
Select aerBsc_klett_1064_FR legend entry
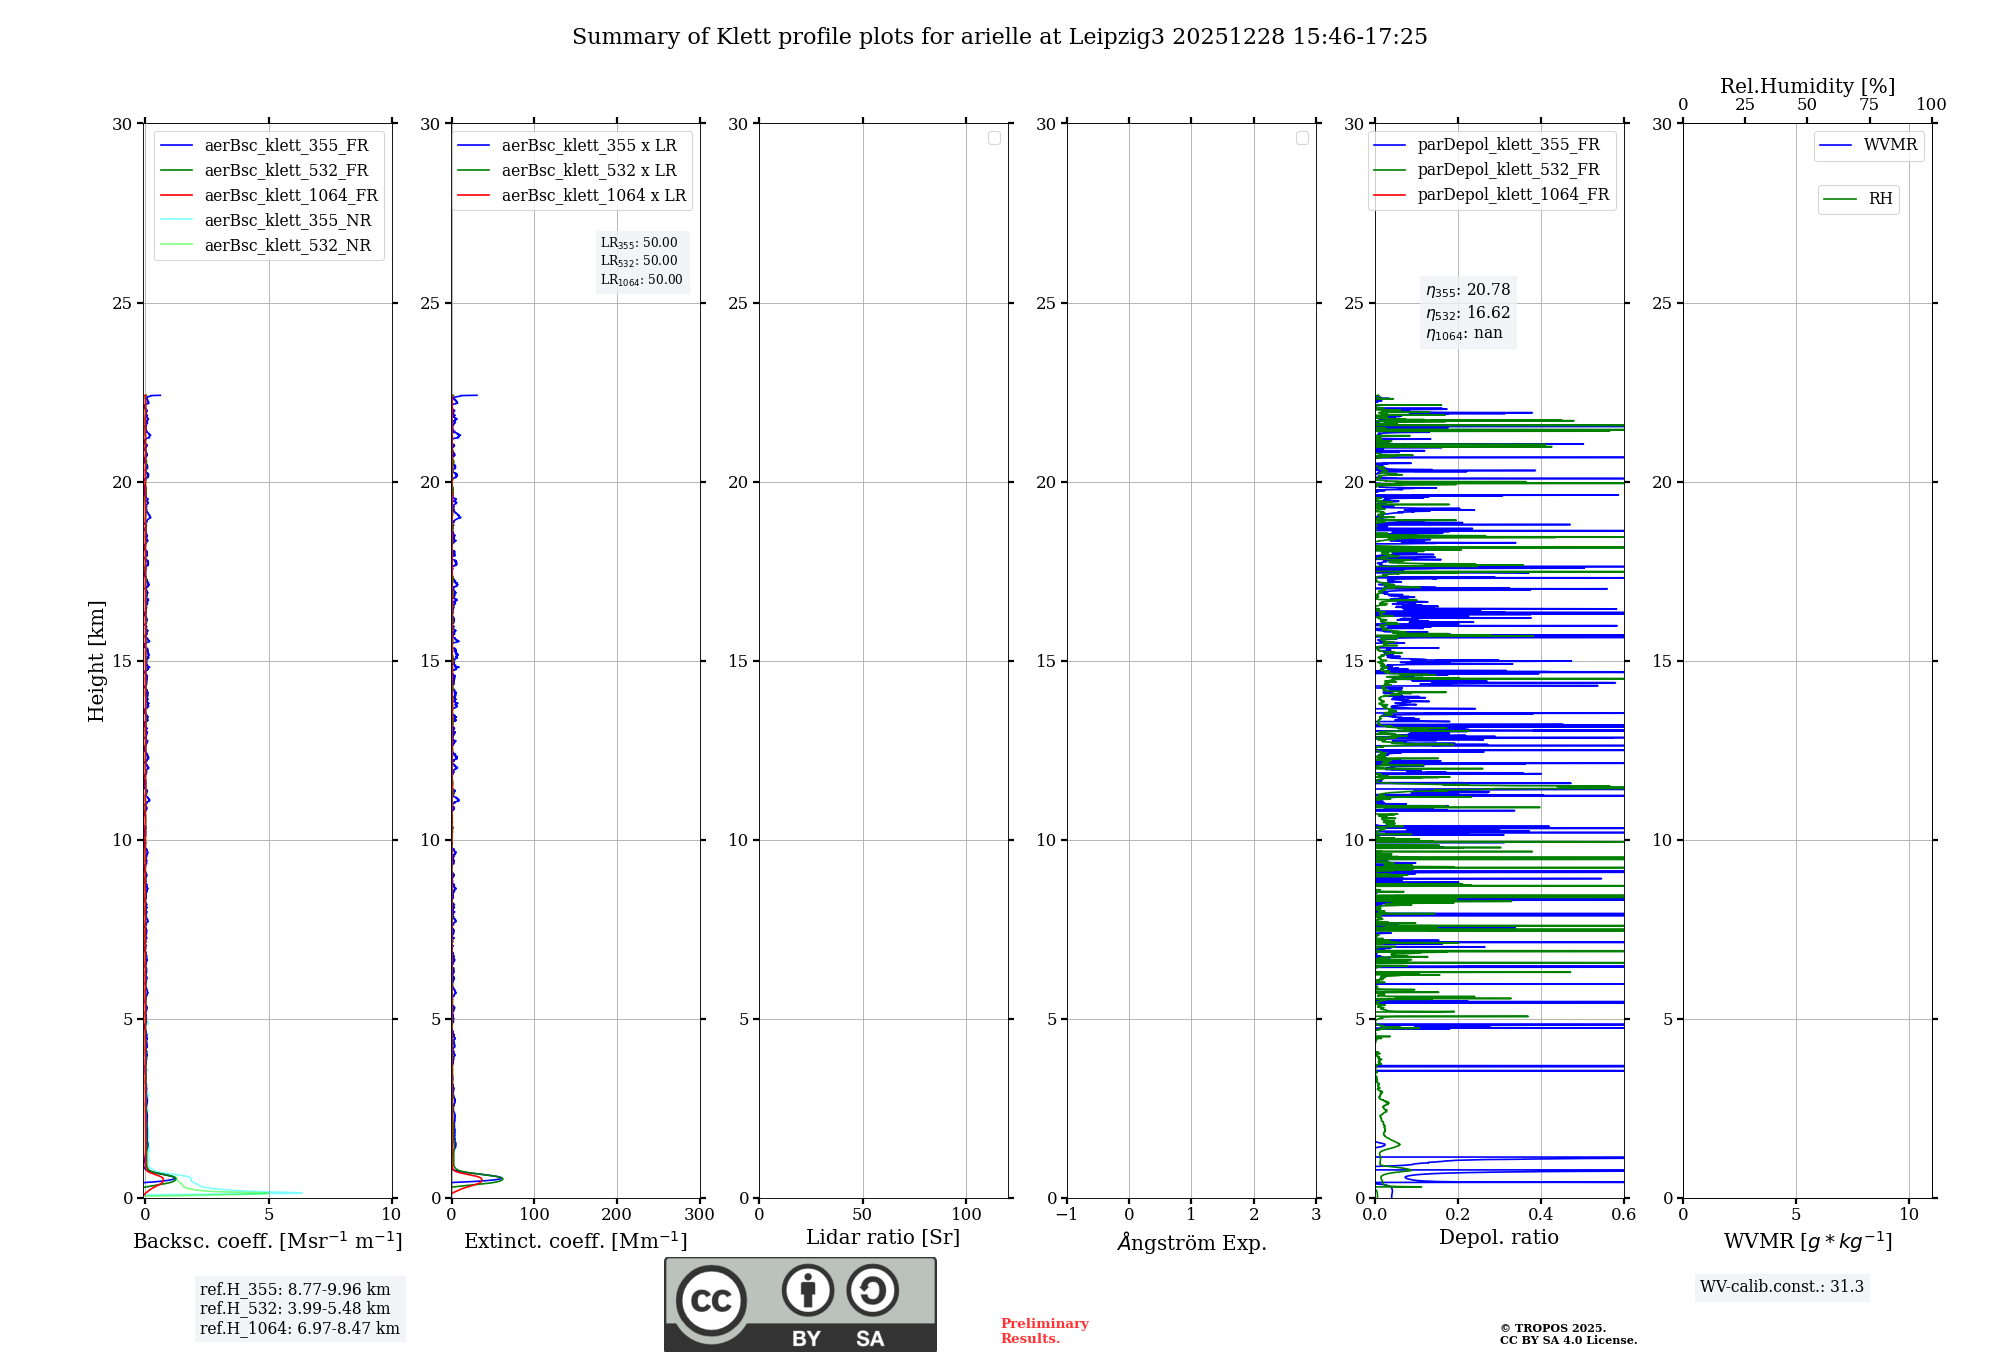290,195
